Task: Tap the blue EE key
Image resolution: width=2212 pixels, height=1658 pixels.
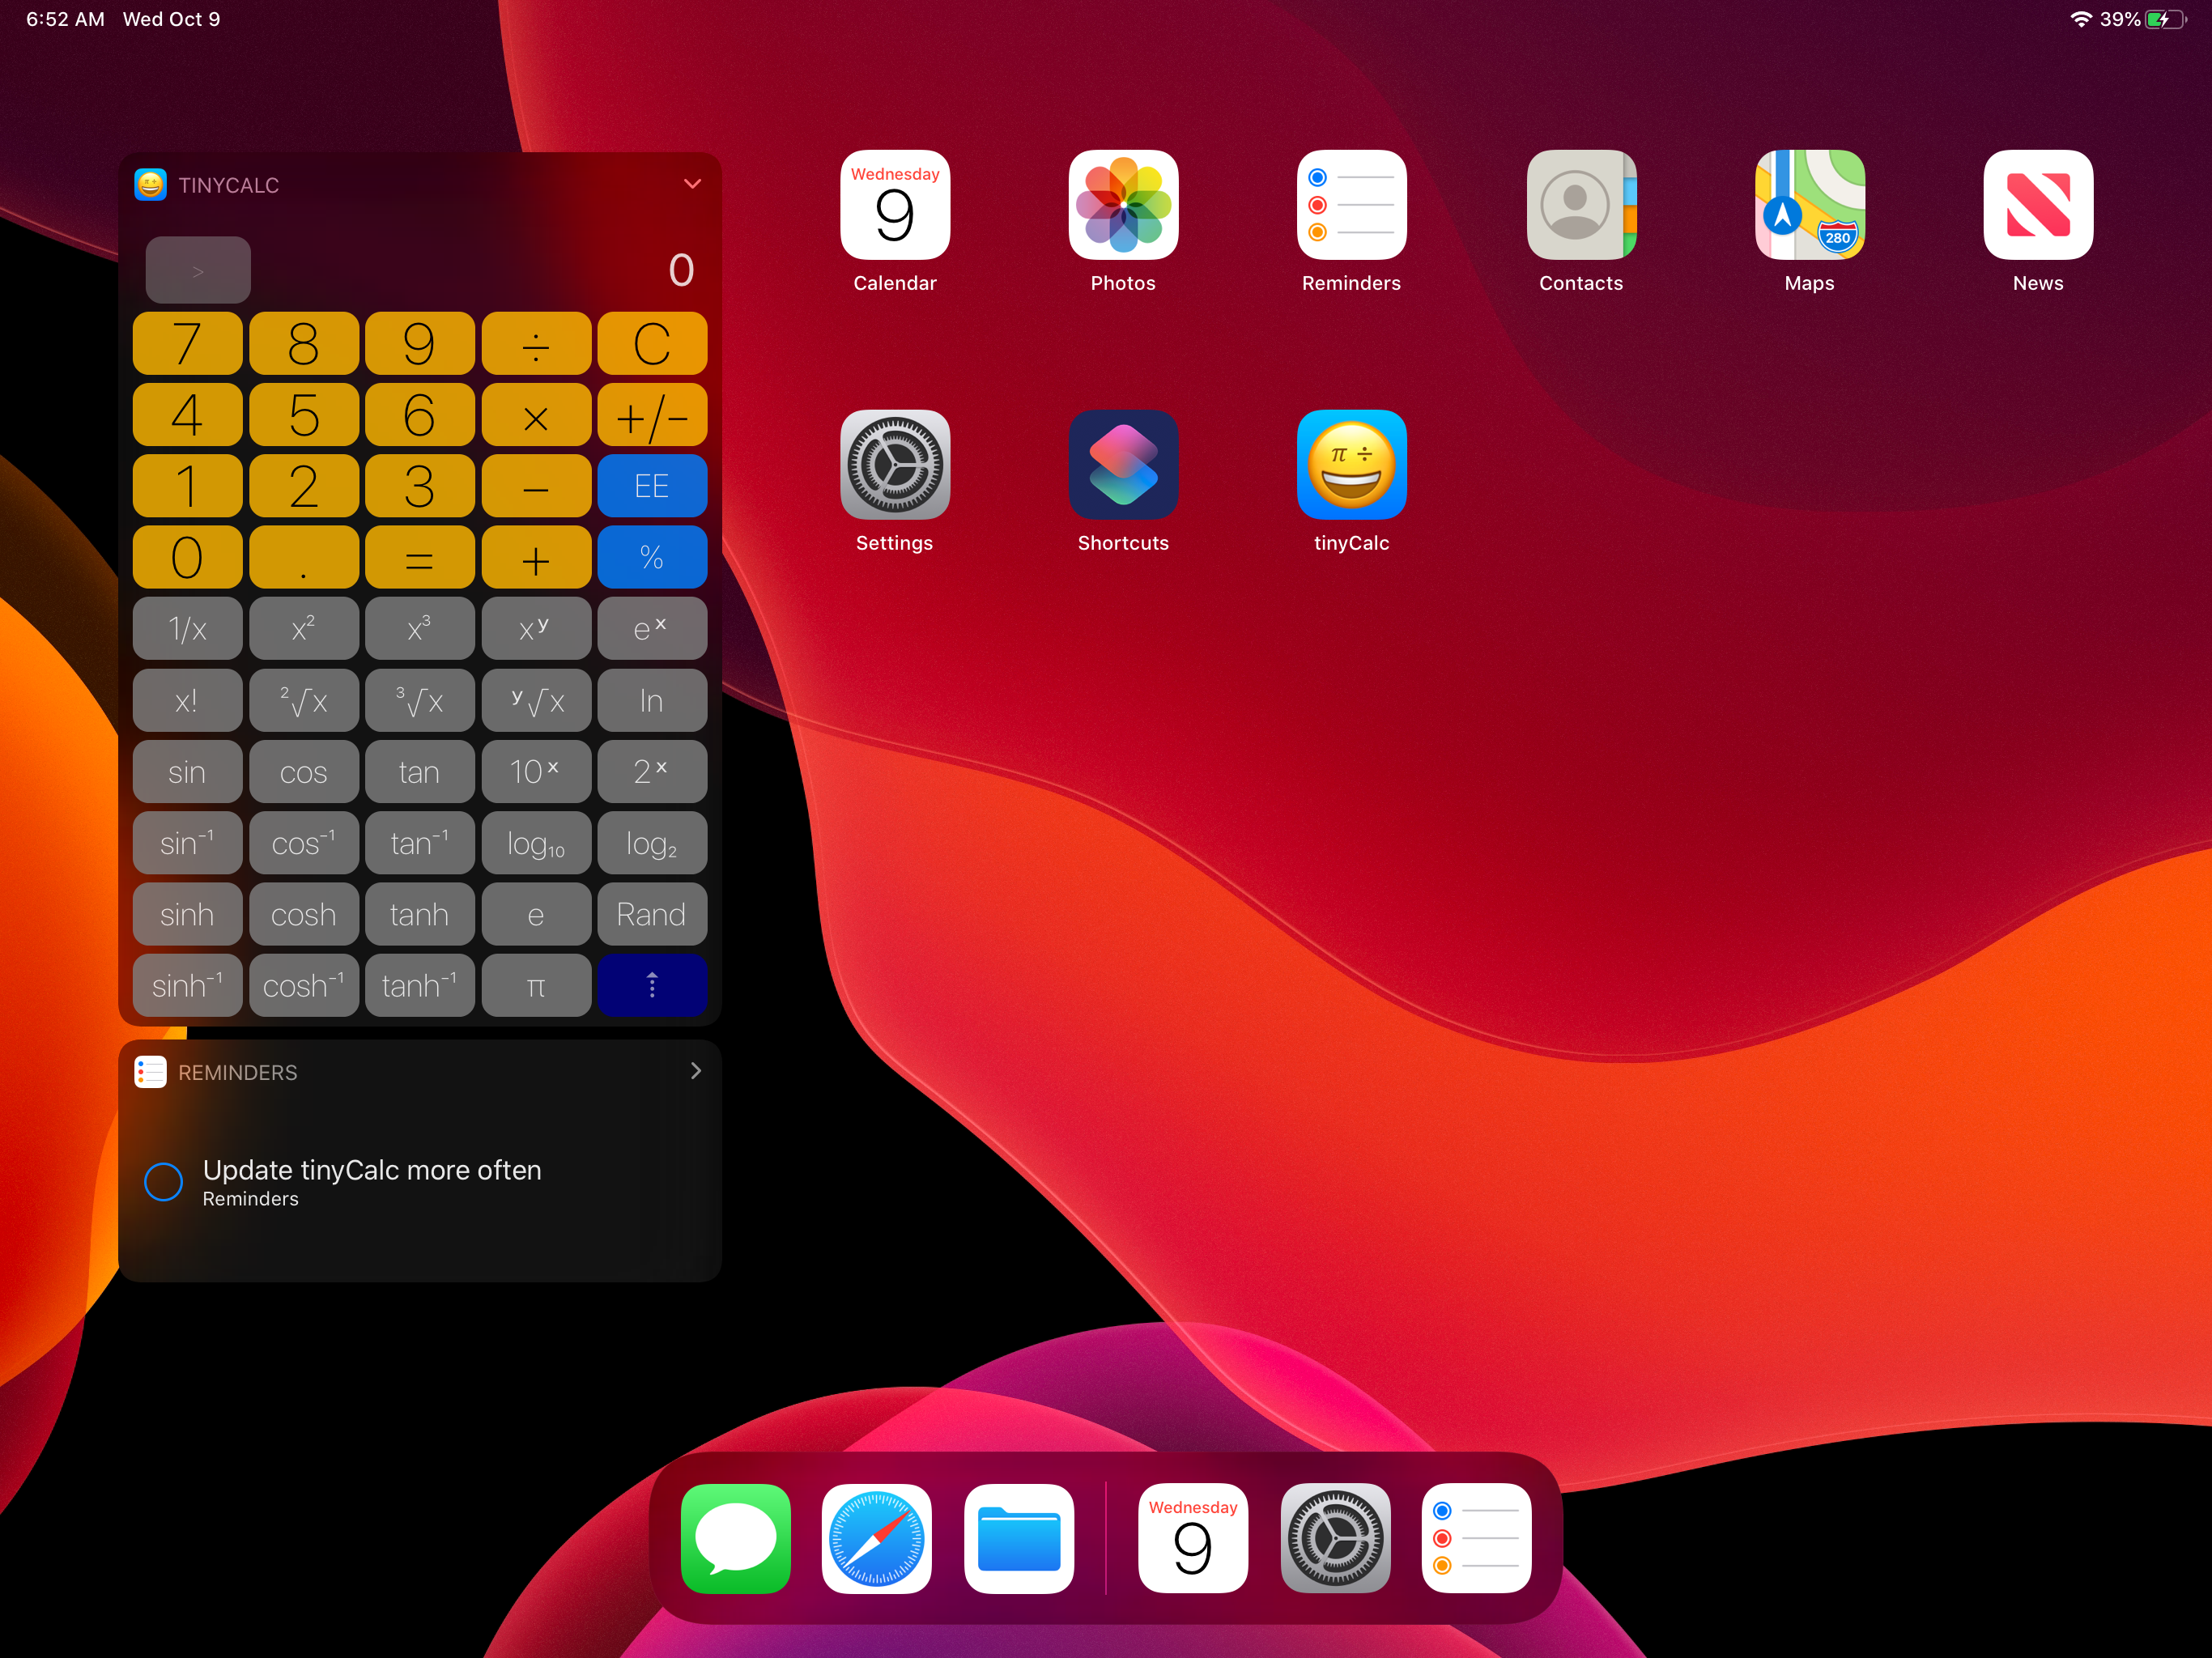Action: pyautogui.click(x=652, y=486)
